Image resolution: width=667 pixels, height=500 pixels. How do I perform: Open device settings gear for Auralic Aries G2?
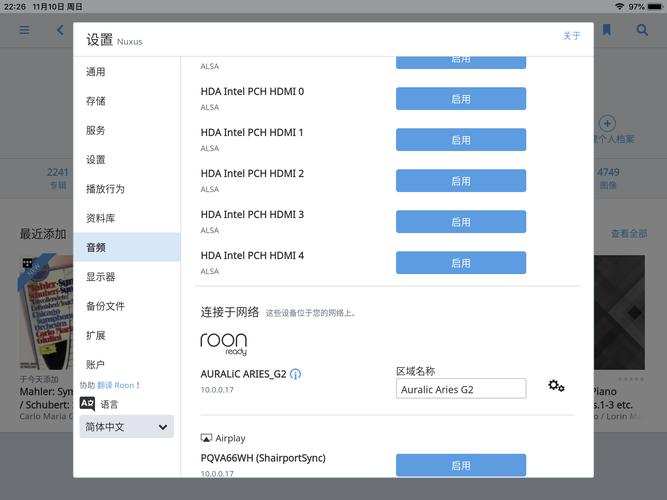[556, 386]
